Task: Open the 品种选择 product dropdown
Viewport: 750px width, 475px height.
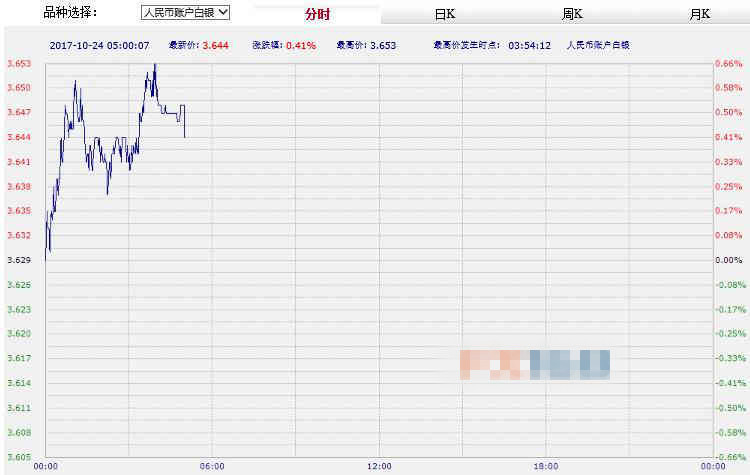Action: point(185,13)
